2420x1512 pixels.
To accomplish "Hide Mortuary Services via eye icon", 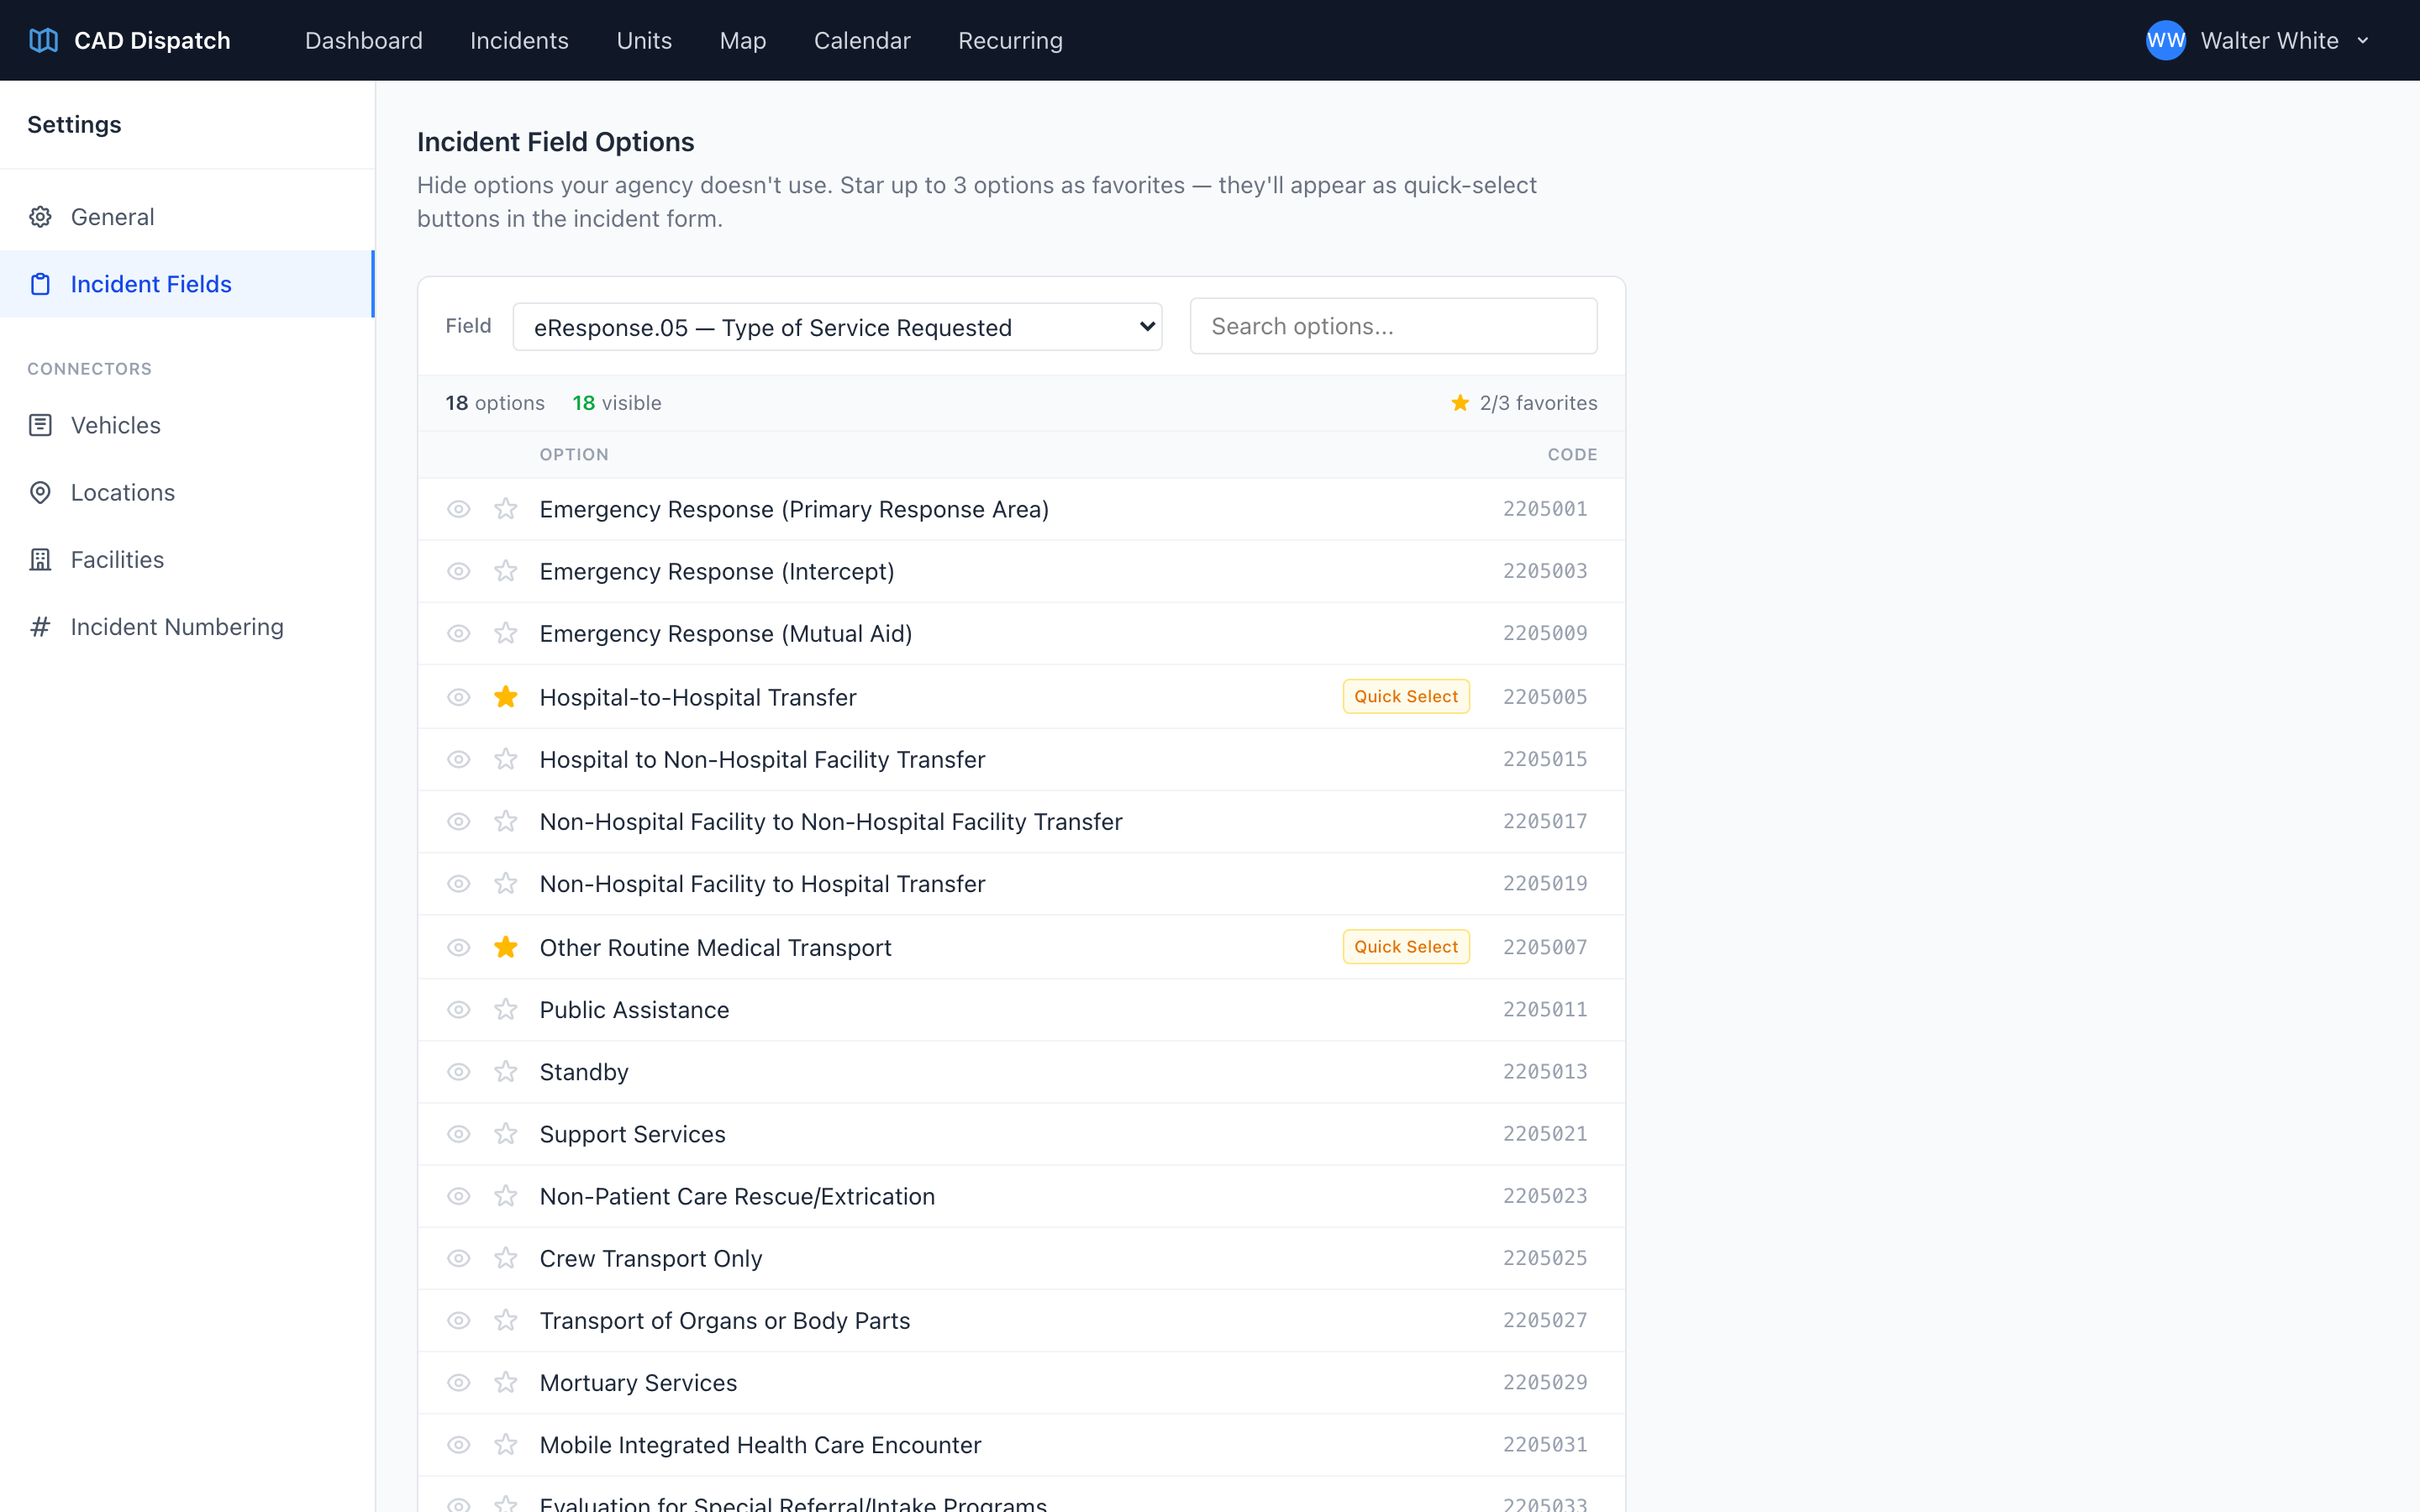I will pyautogui.click(x=459, y=1382).
